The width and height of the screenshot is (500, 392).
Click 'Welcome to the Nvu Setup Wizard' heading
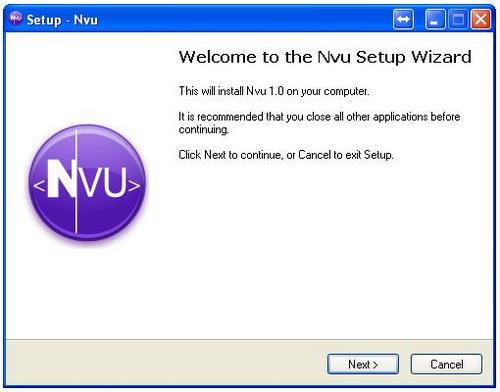pos(325,57)
